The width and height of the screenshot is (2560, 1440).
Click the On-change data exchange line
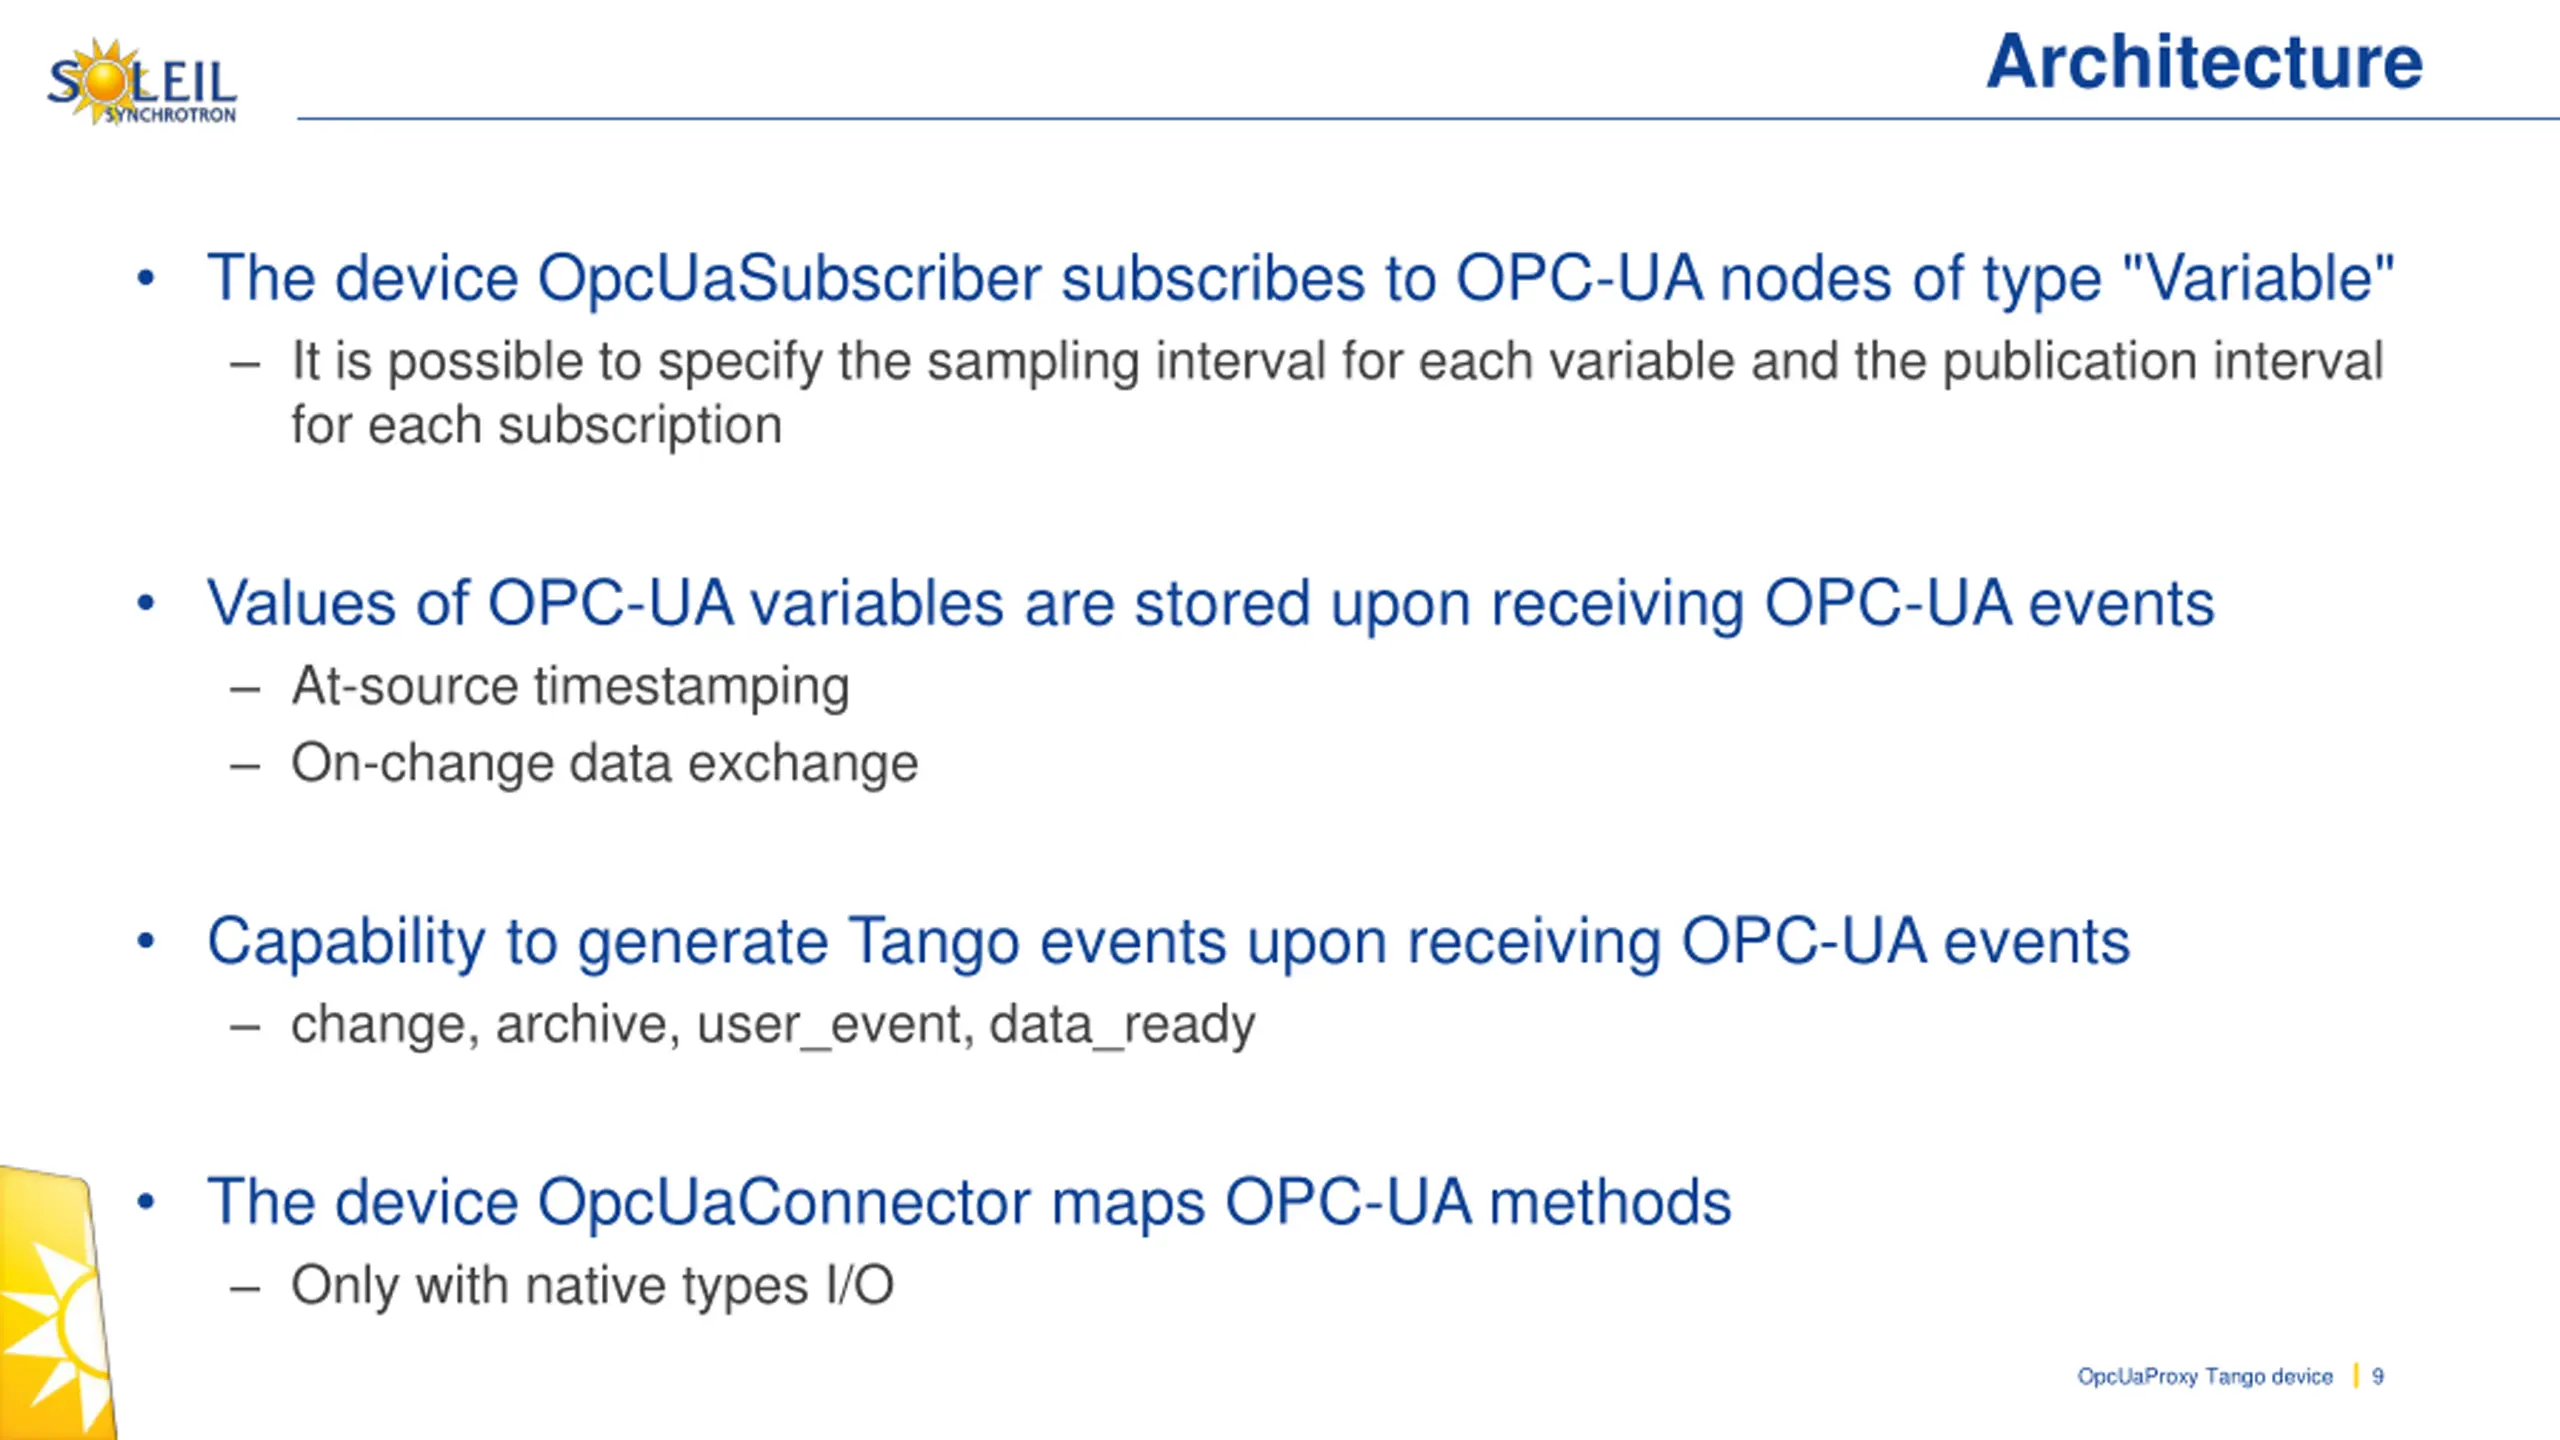(604, 763)
